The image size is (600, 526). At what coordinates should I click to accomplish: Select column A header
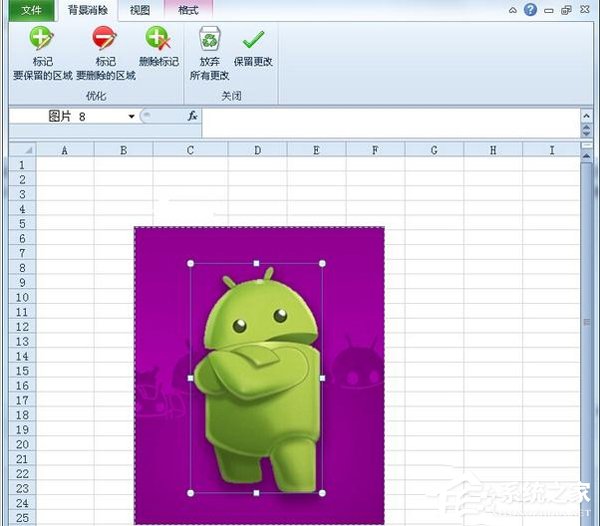(x=65, y=150)
